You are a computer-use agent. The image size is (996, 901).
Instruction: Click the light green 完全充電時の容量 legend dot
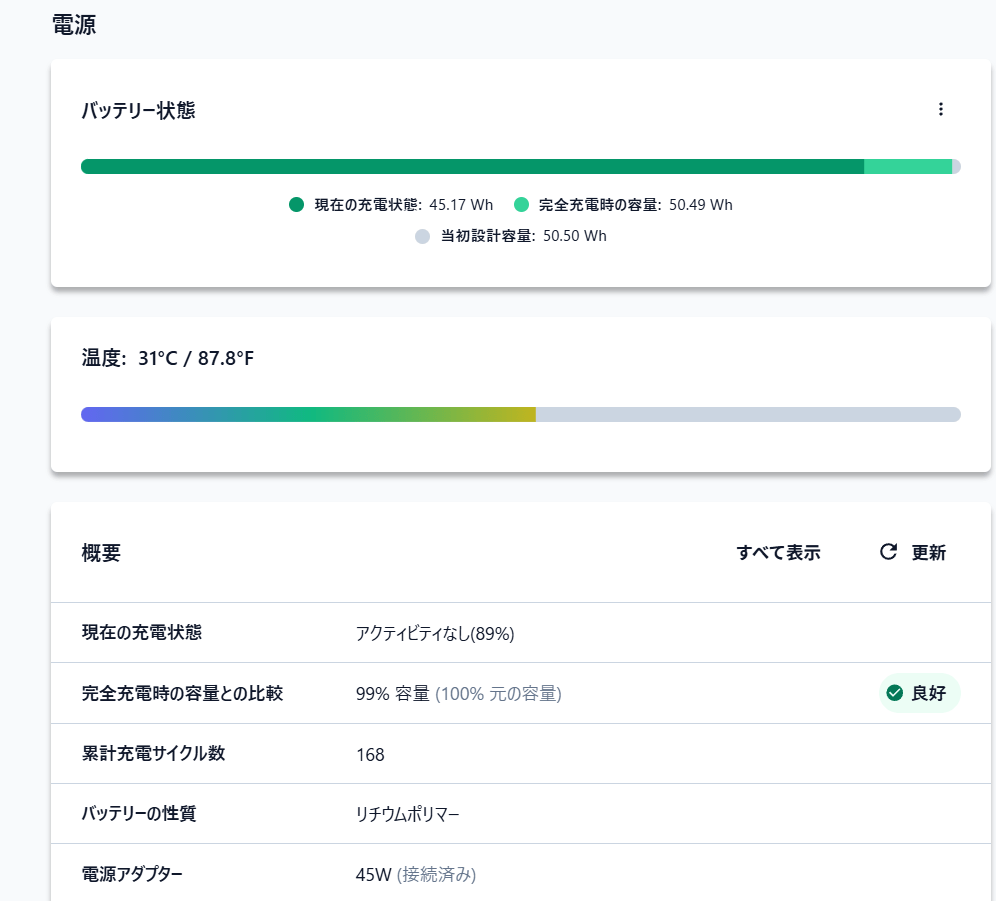coord(521,205)
